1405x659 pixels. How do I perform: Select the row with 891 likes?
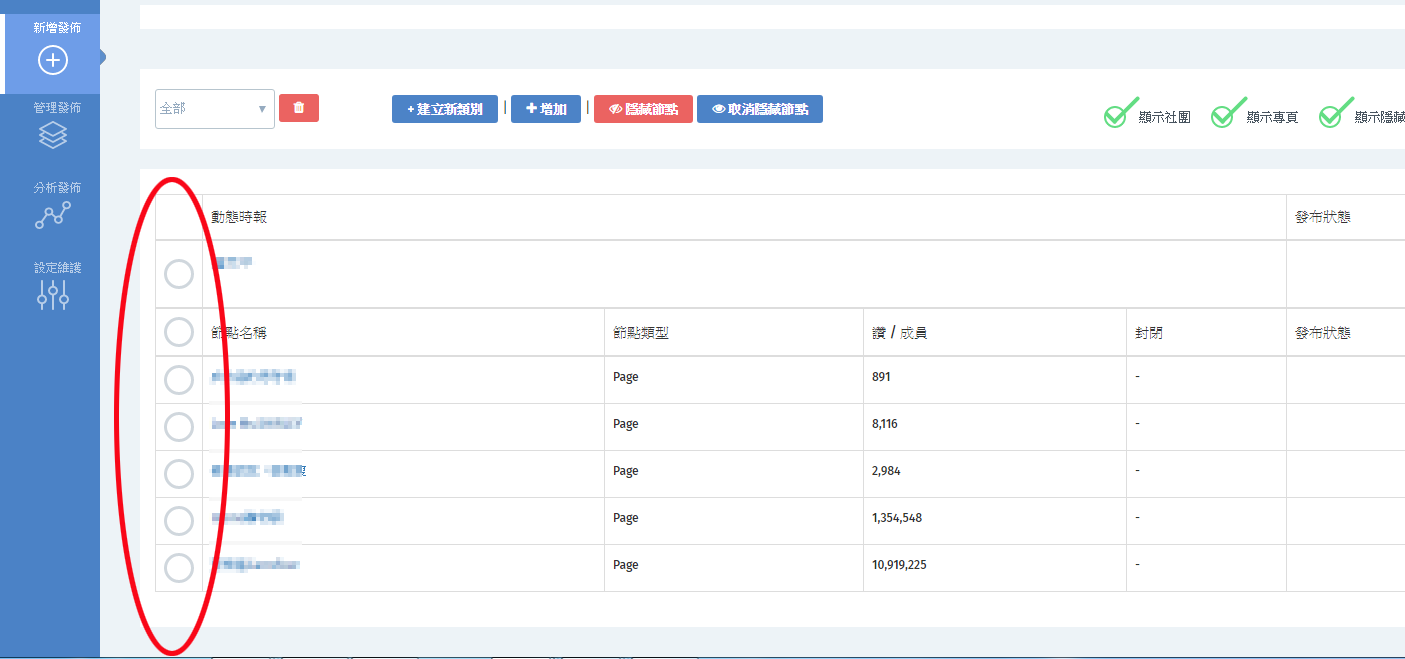pyautogui.click(x=179, y=380)
